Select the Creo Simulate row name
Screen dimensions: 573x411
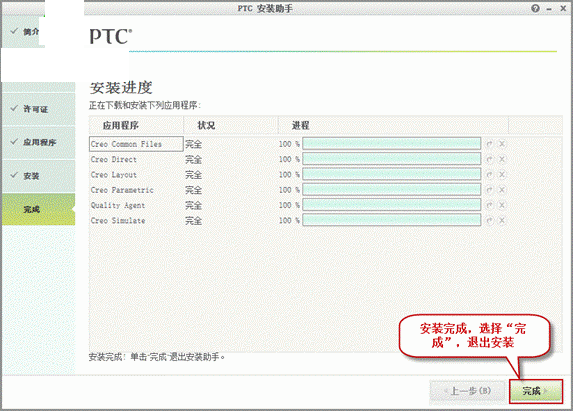tap(118, 221)
